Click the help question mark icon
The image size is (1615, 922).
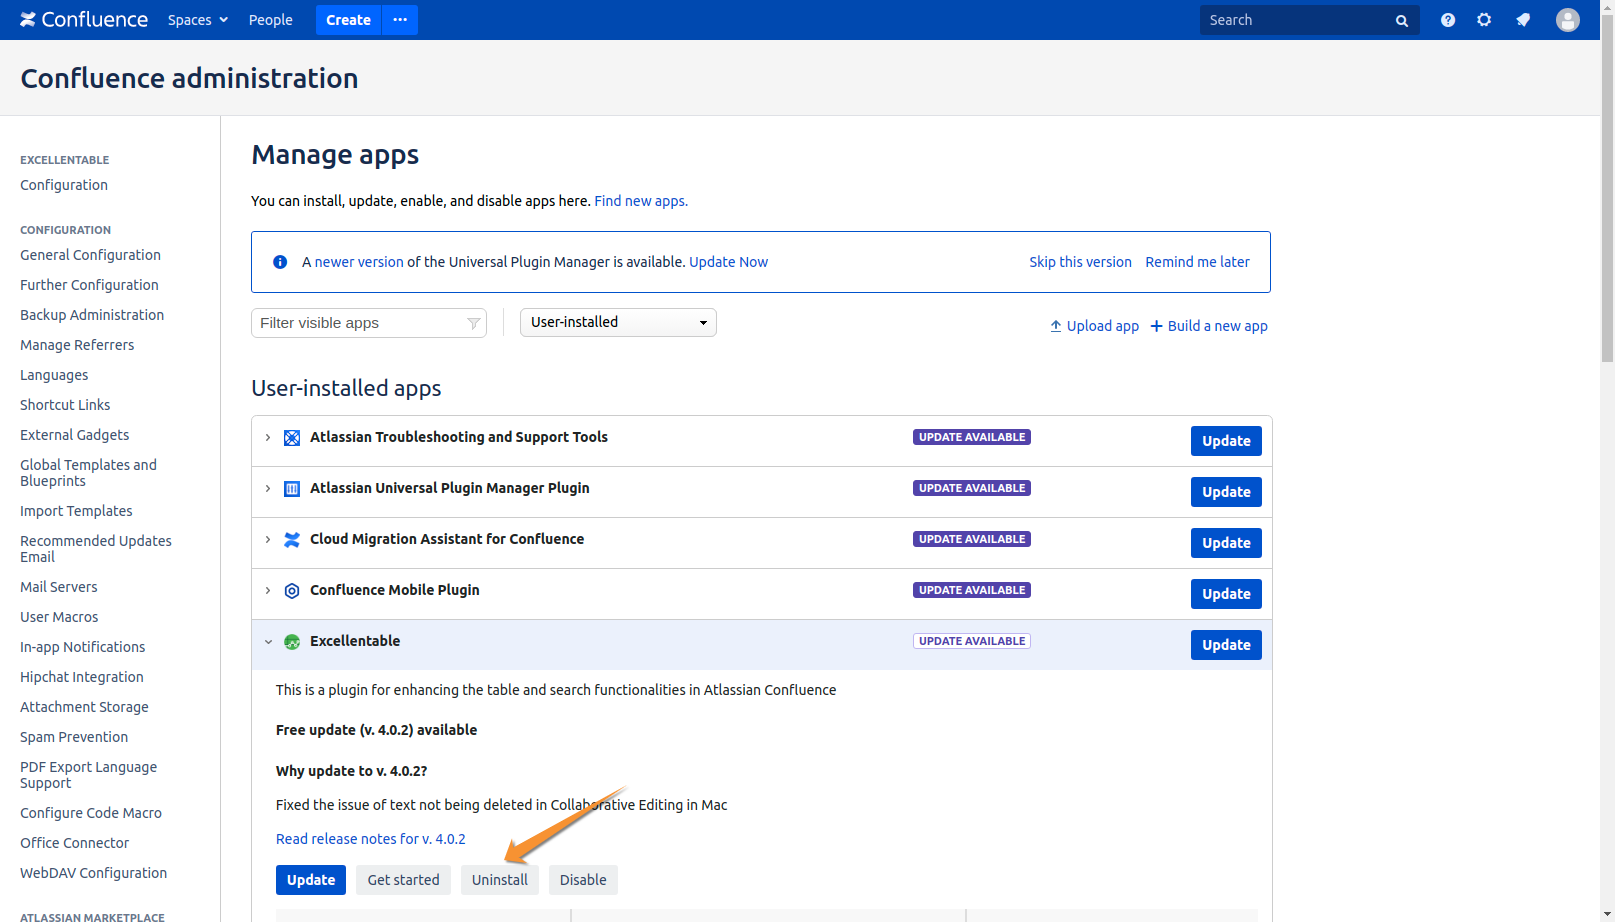pyautogui.click(x=1447, y=20)
